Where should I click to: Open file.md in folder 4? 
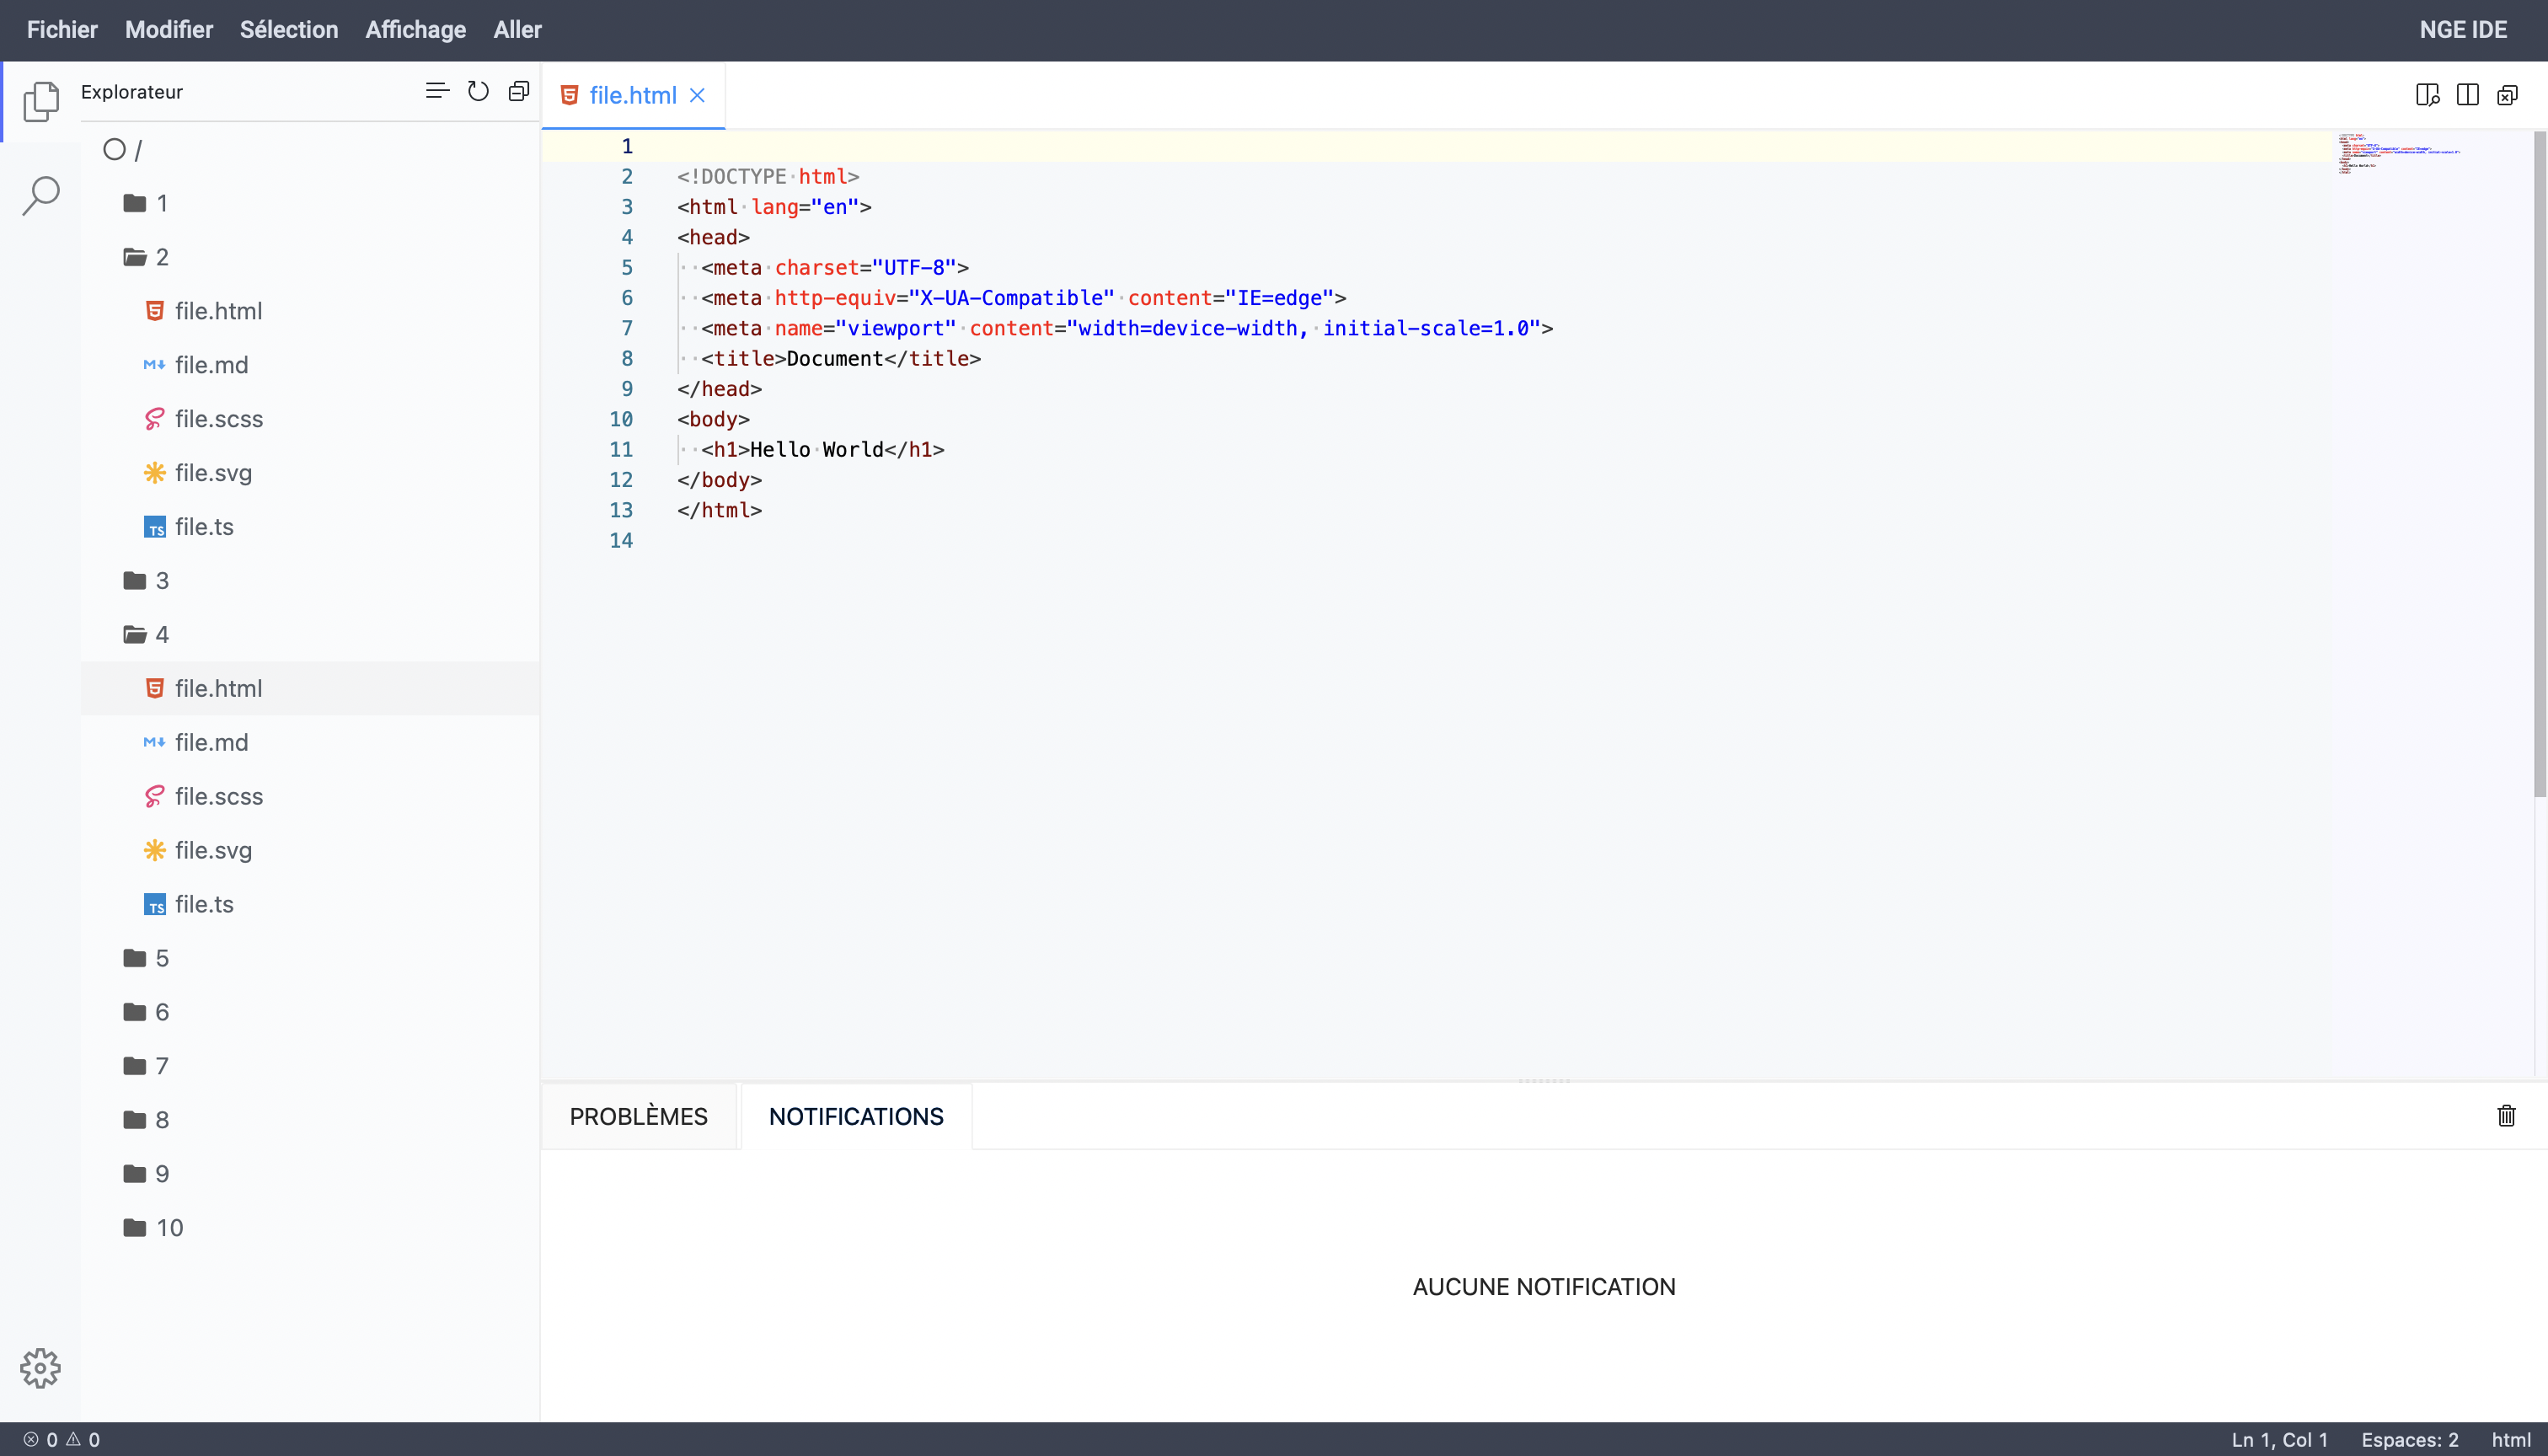[x=310, y=742]
